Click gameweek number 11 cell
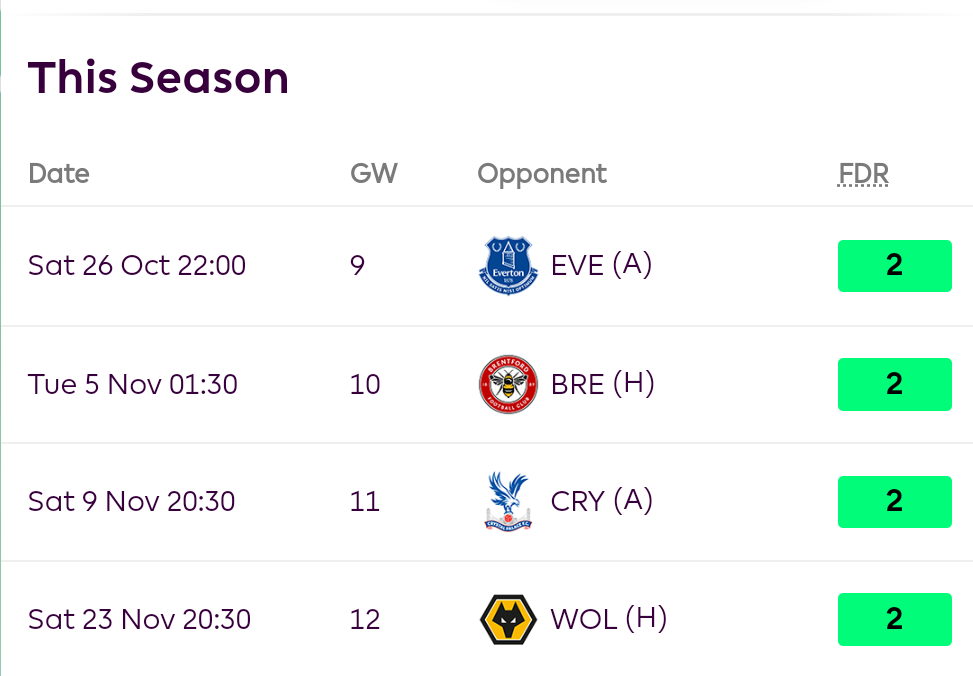Viewport: 973px width, 676px height. click(365, 501)
